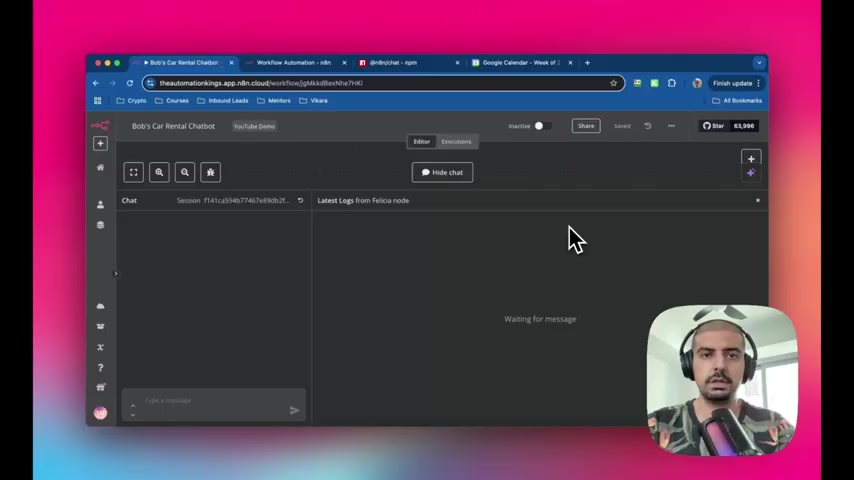Zoom out on the canvas
This screenshot has height=480, width=854.
[185, 172]
